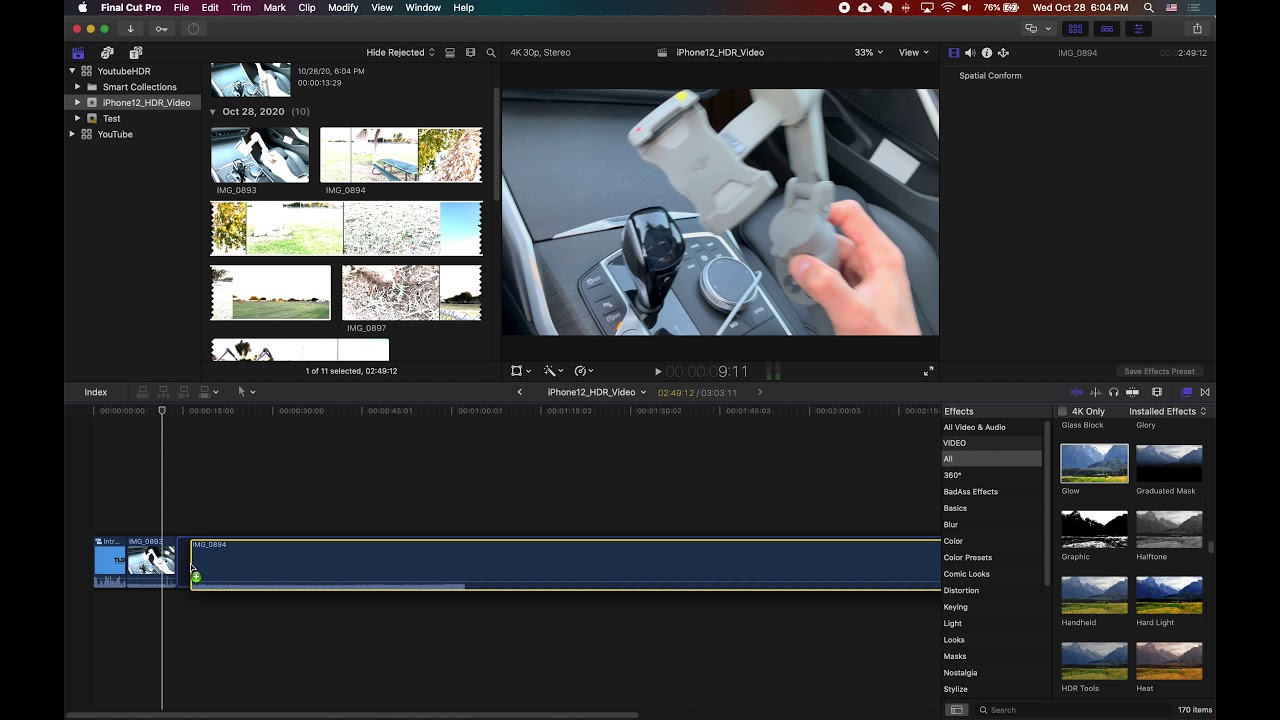Toggle timeline snapping
1280x720 pixels.
point(1132,392)
